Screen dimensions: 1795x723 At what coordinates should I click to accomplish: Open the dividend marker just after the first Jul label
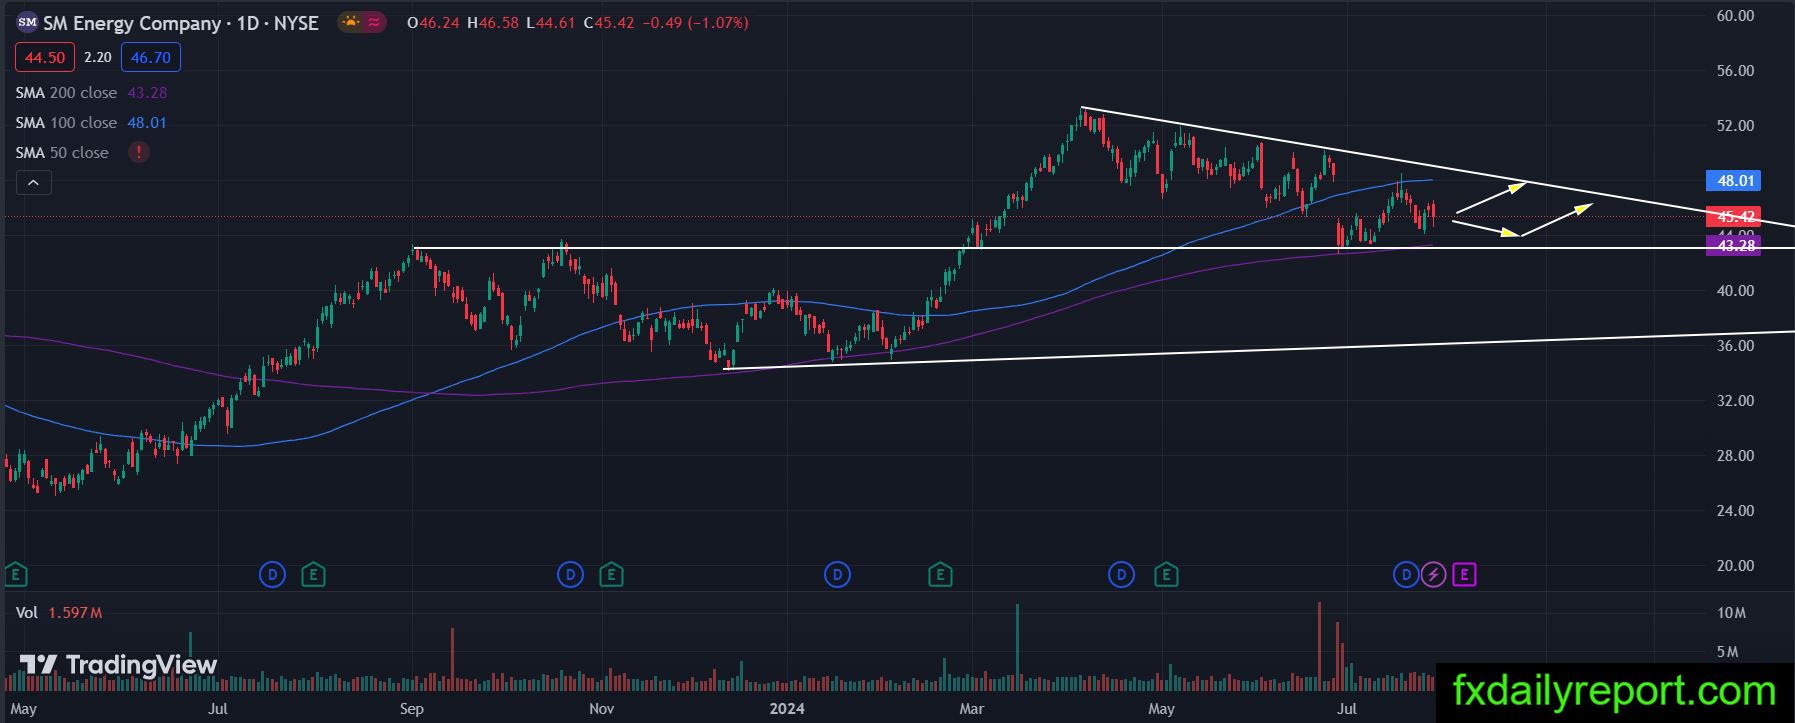pos(272,574)
